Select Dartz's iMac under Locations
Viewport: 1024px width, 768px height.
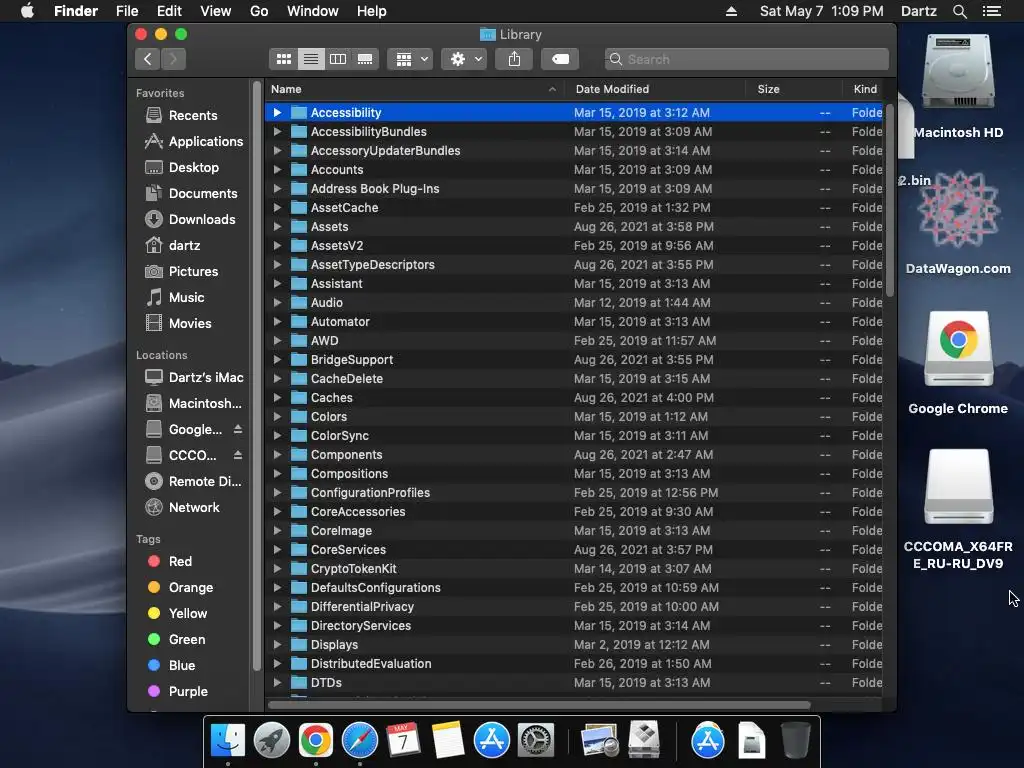click(194, 377)
